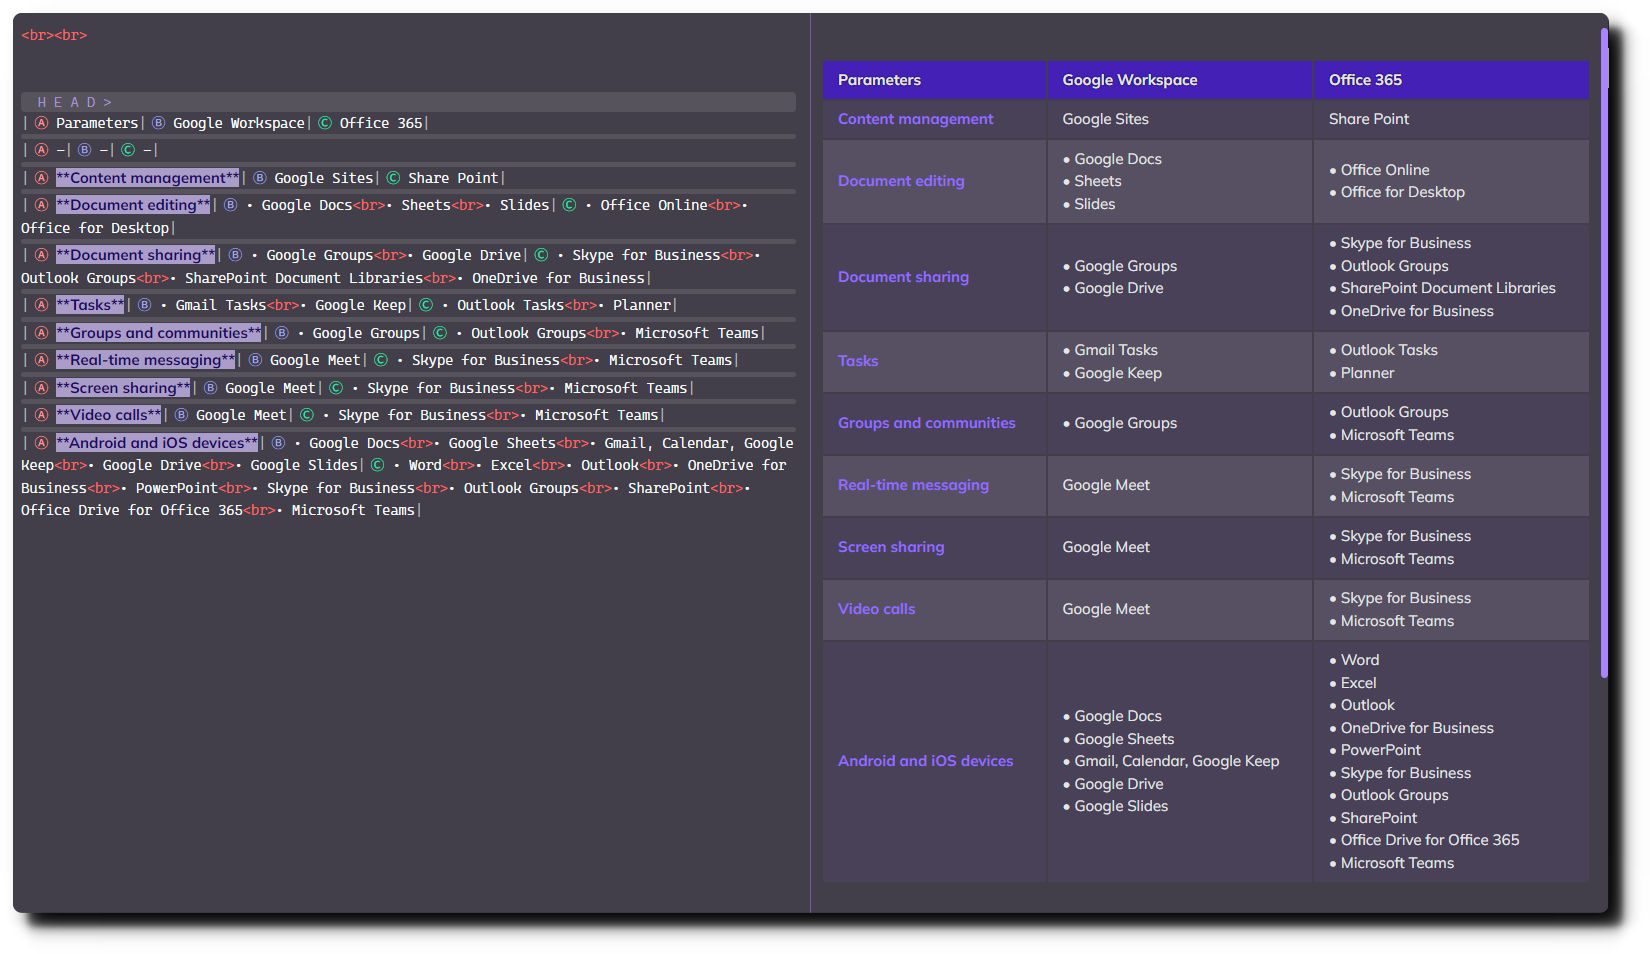
Task: Click Android and iOS devices in preview table
Action: [x=925, y=761]
